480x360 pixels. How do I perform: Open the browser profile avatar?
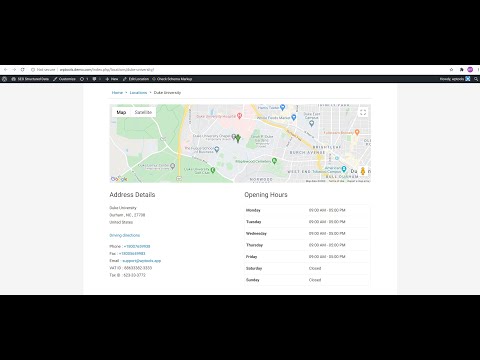tap(470, 70)
